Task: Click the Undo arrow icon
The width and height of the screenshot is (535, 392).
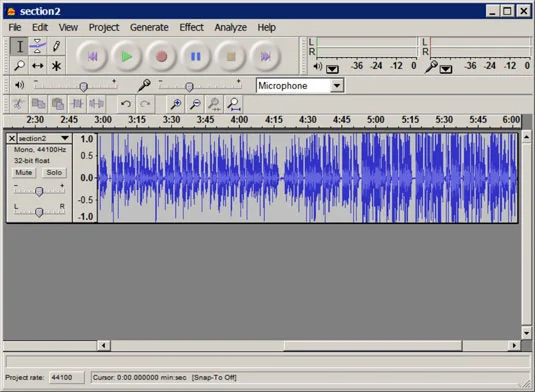Action: (126, 104)
